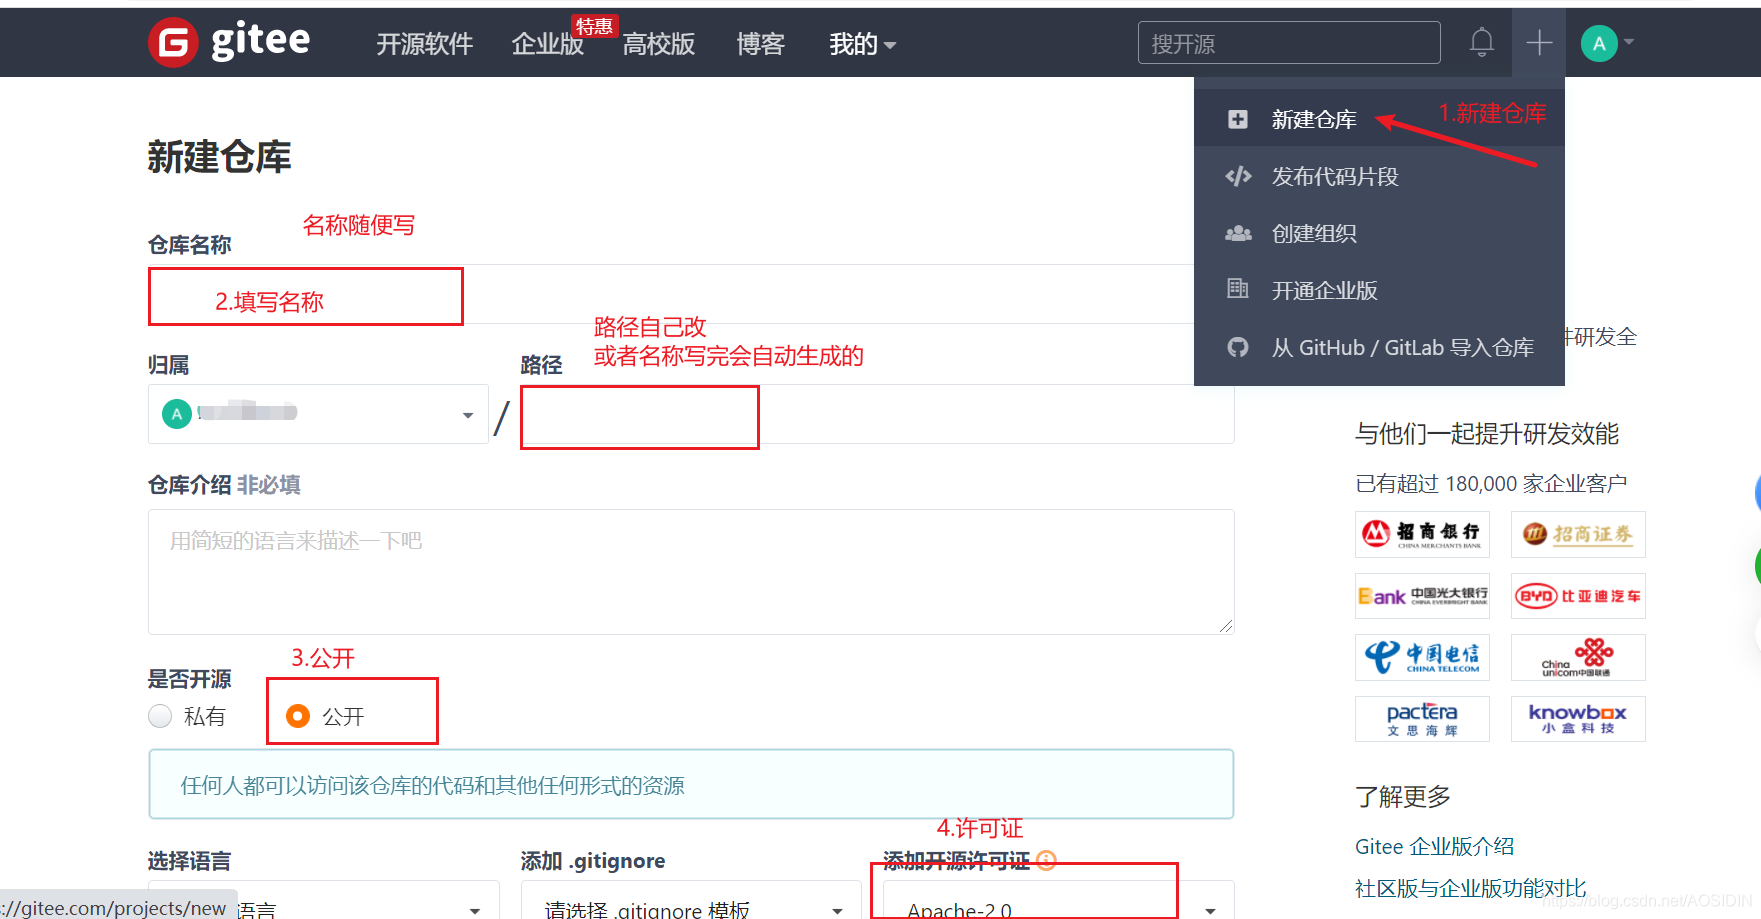Select 发布代码片段 code snippet icon
The image size is (1761, 919).
(1238, 176)
